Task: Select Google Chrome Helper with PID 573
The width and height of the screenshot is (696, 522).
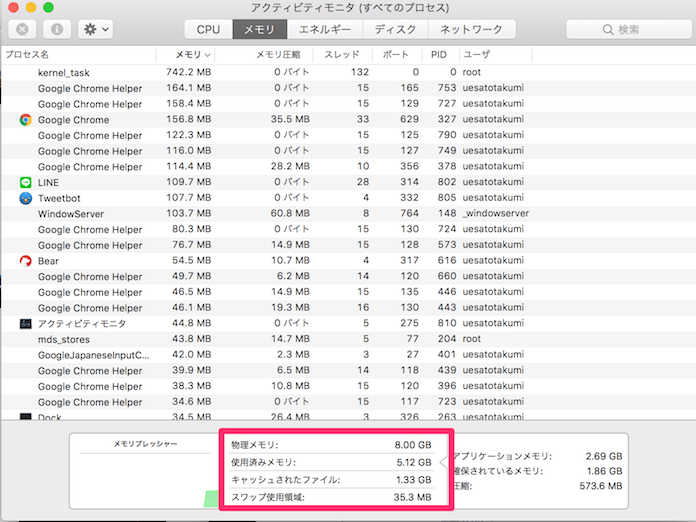Action: click(x=348, y=245)
